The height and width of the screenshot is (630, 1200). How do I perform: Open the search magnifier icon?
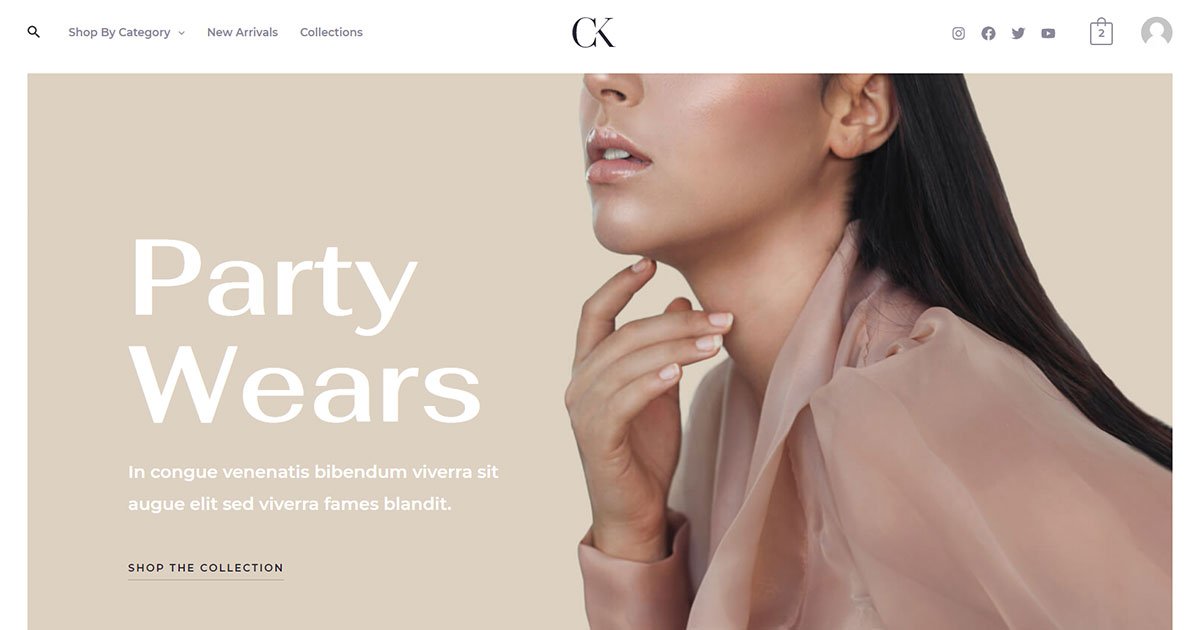click(34, 32)
